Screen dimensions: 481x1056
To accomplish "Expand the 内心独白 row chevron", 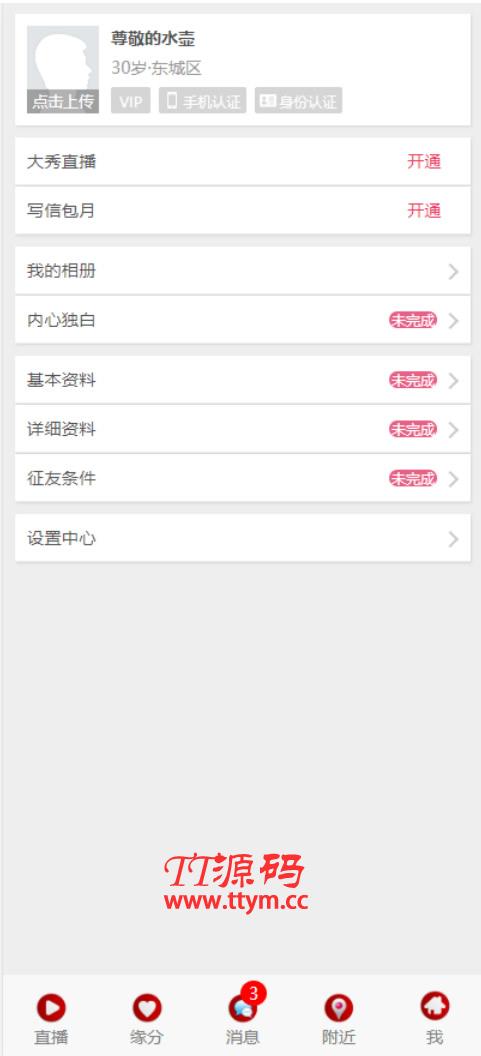I will pyautogui.click(x=453, y=321).
